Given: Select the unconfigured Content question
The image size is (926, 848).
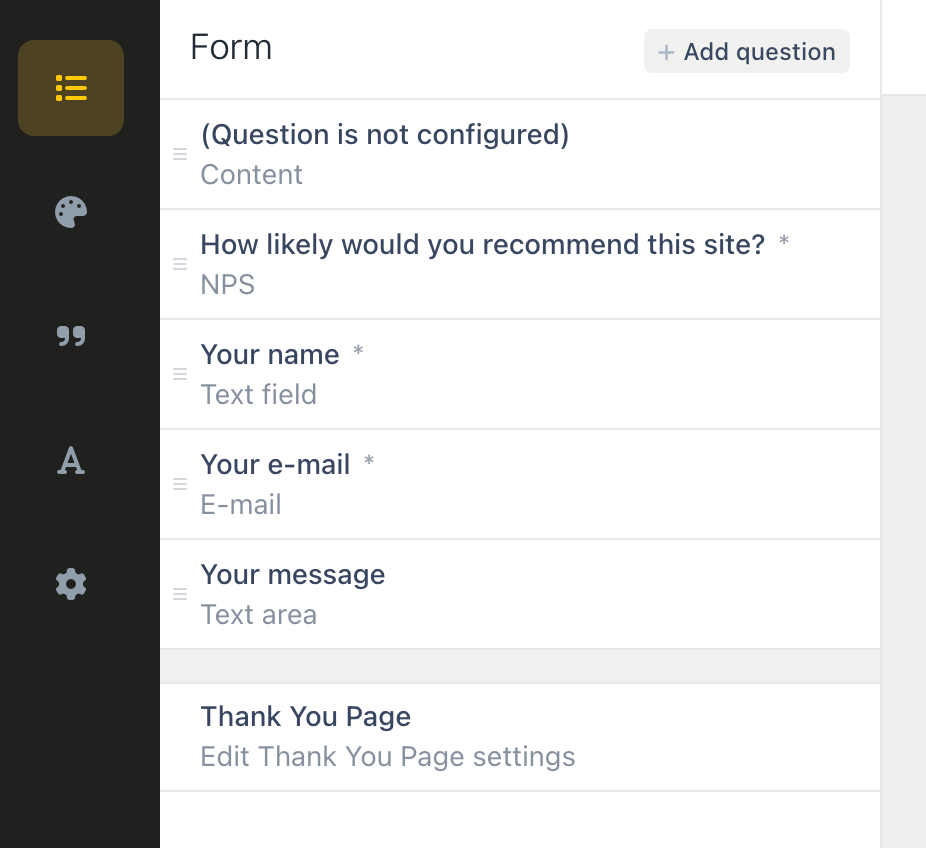Looking at the screenshot, I should tap(385, 135).
